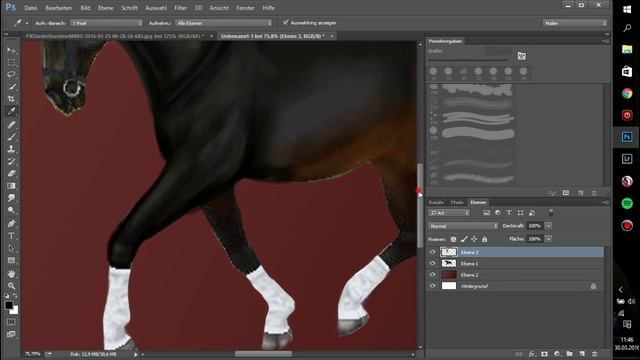
Task: Open the Fenster menu
Action: pos(245,8)
